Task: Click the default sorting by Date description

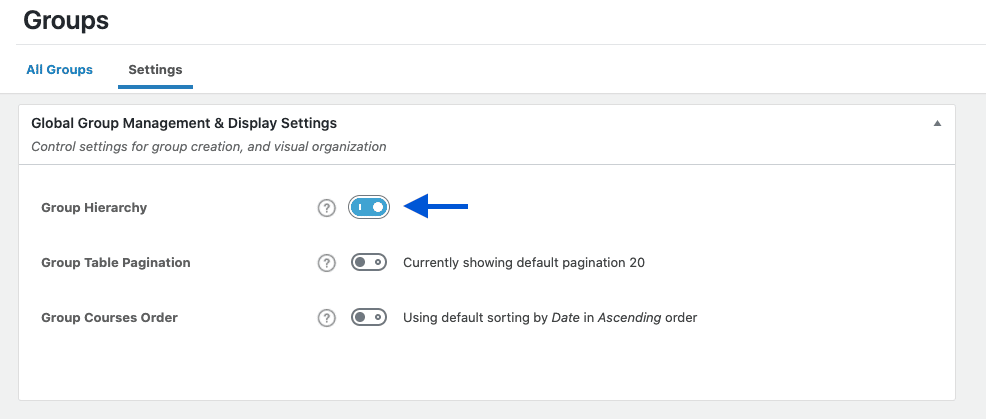Action: click(x=550, y=318)
